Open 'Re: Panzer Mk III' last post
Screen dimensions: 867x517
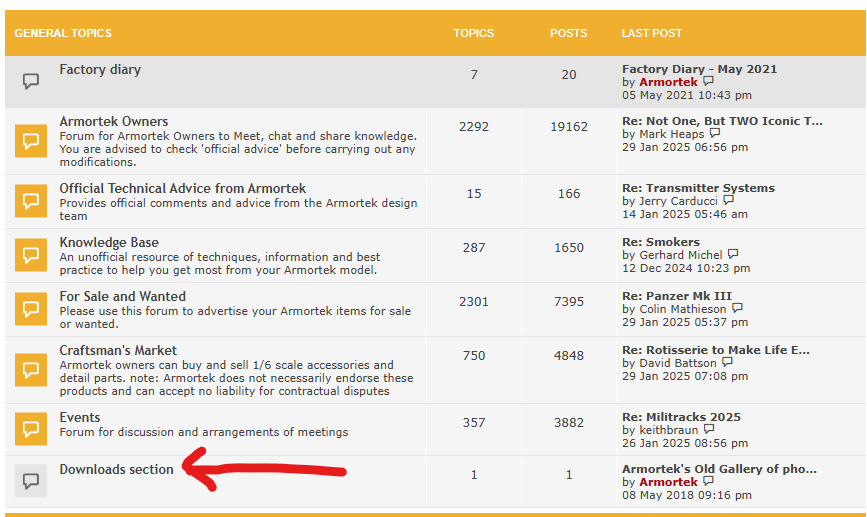pos(677,296)
